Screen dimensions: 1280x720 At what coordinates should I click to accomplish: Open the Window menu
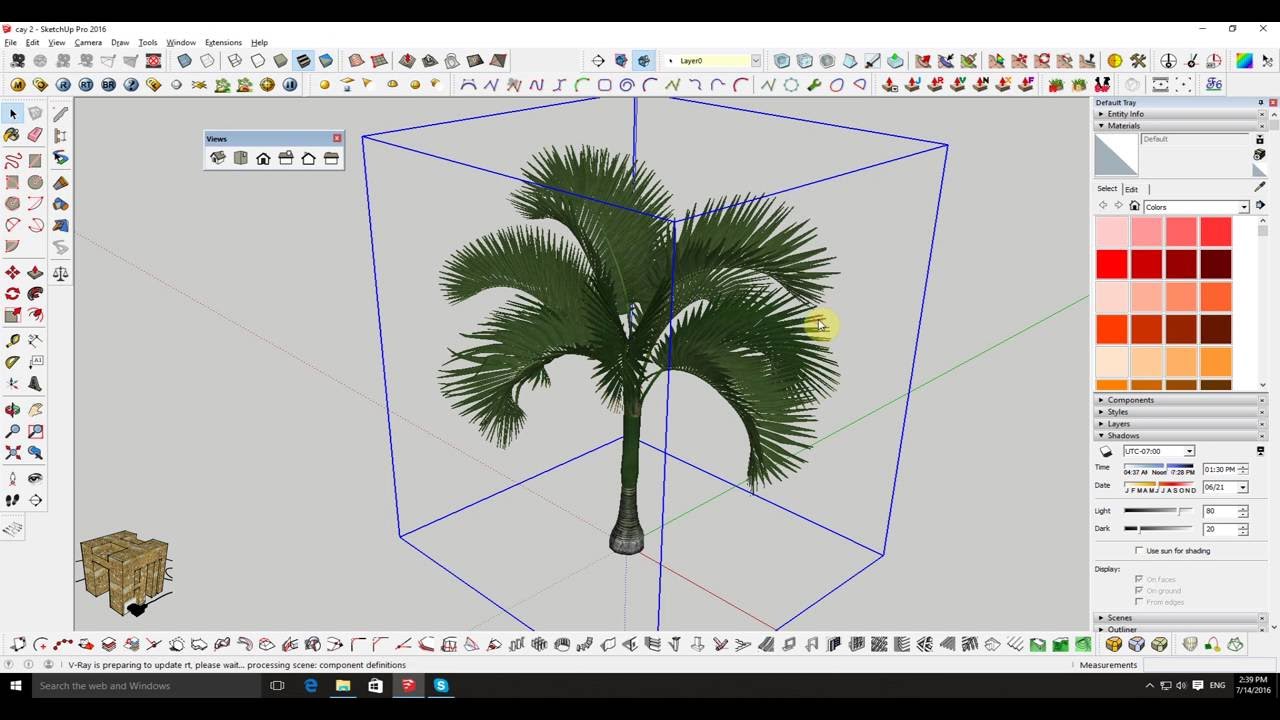click(181, 43)
